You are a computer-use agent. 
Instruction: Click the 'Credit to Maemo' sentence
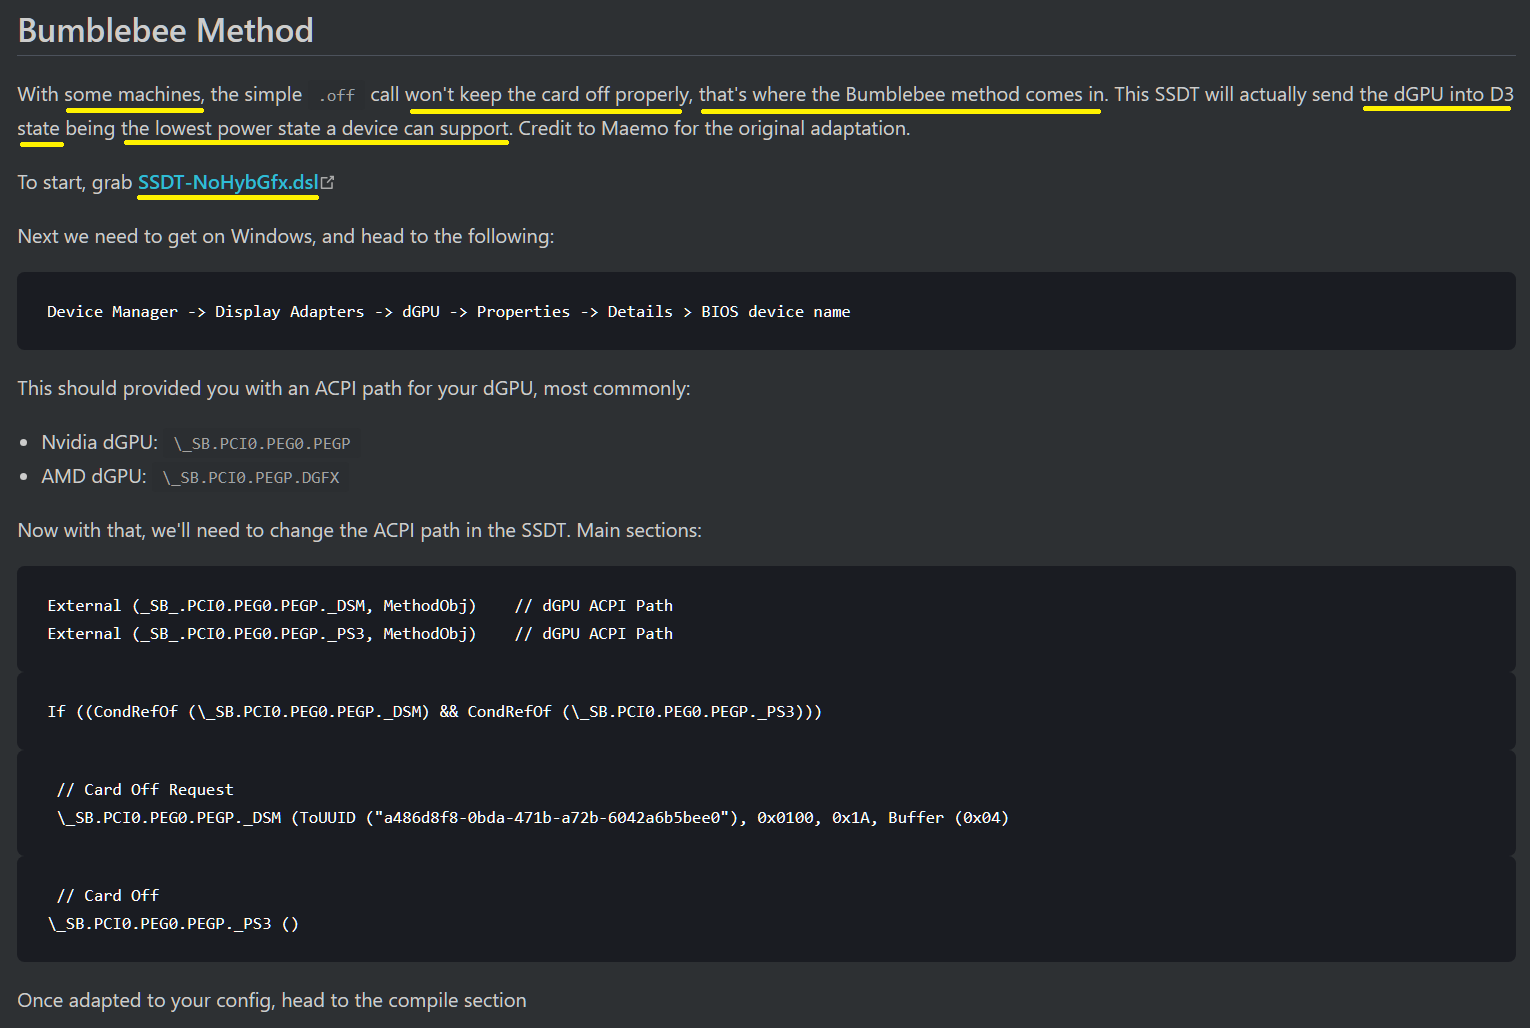[x=714, y=128]
